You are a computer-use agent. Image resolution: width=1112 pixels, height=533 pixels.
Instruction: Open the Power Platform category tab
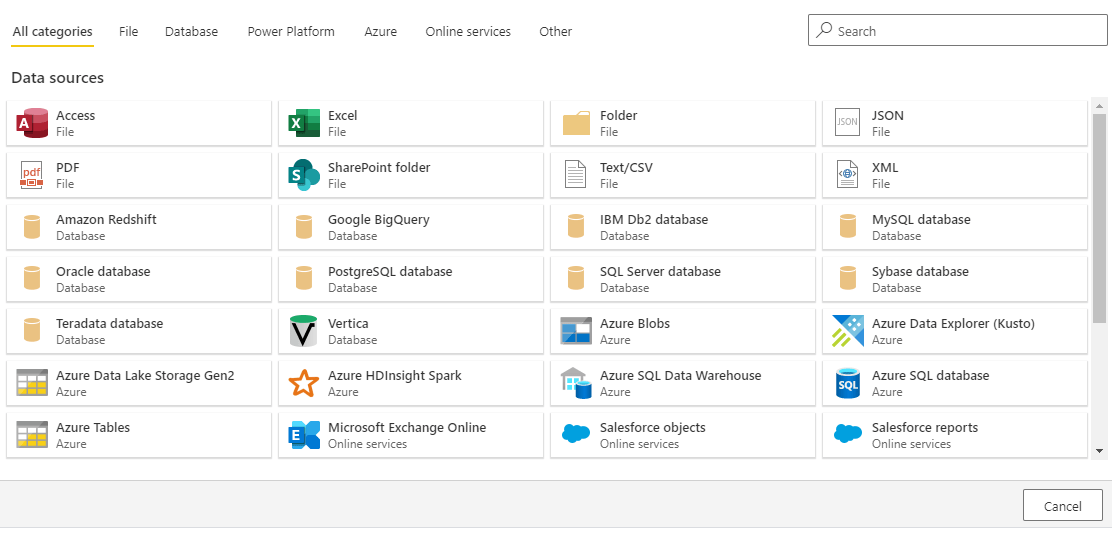coord(291,31)
